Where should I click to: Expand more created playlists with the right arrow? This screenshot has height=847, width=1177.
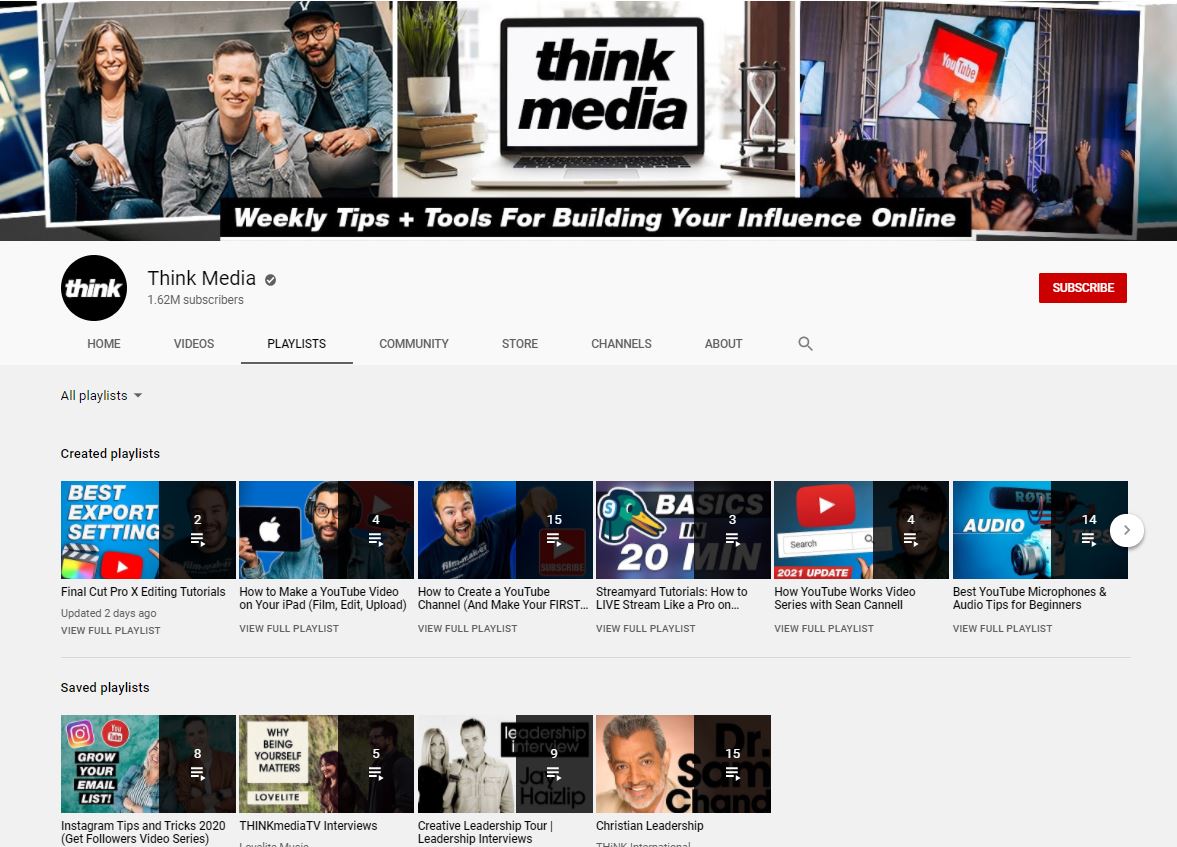[x=1126, y=530]
